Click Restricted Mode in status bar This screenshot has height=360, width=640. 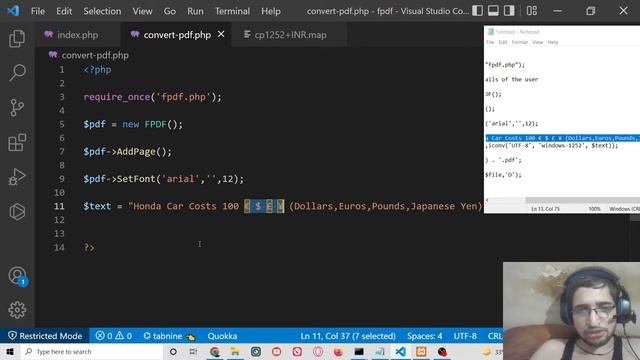[45, 336]
